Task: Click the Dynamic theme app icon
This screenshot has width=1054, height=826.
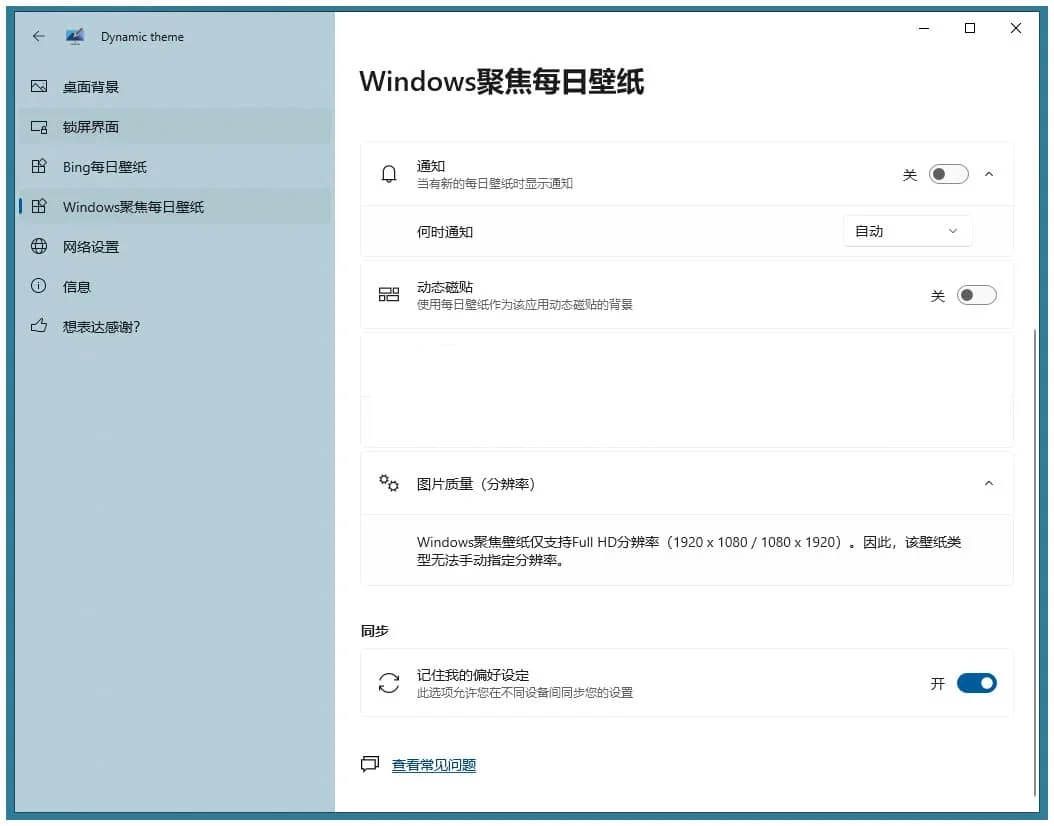Action: pos(75,36)
